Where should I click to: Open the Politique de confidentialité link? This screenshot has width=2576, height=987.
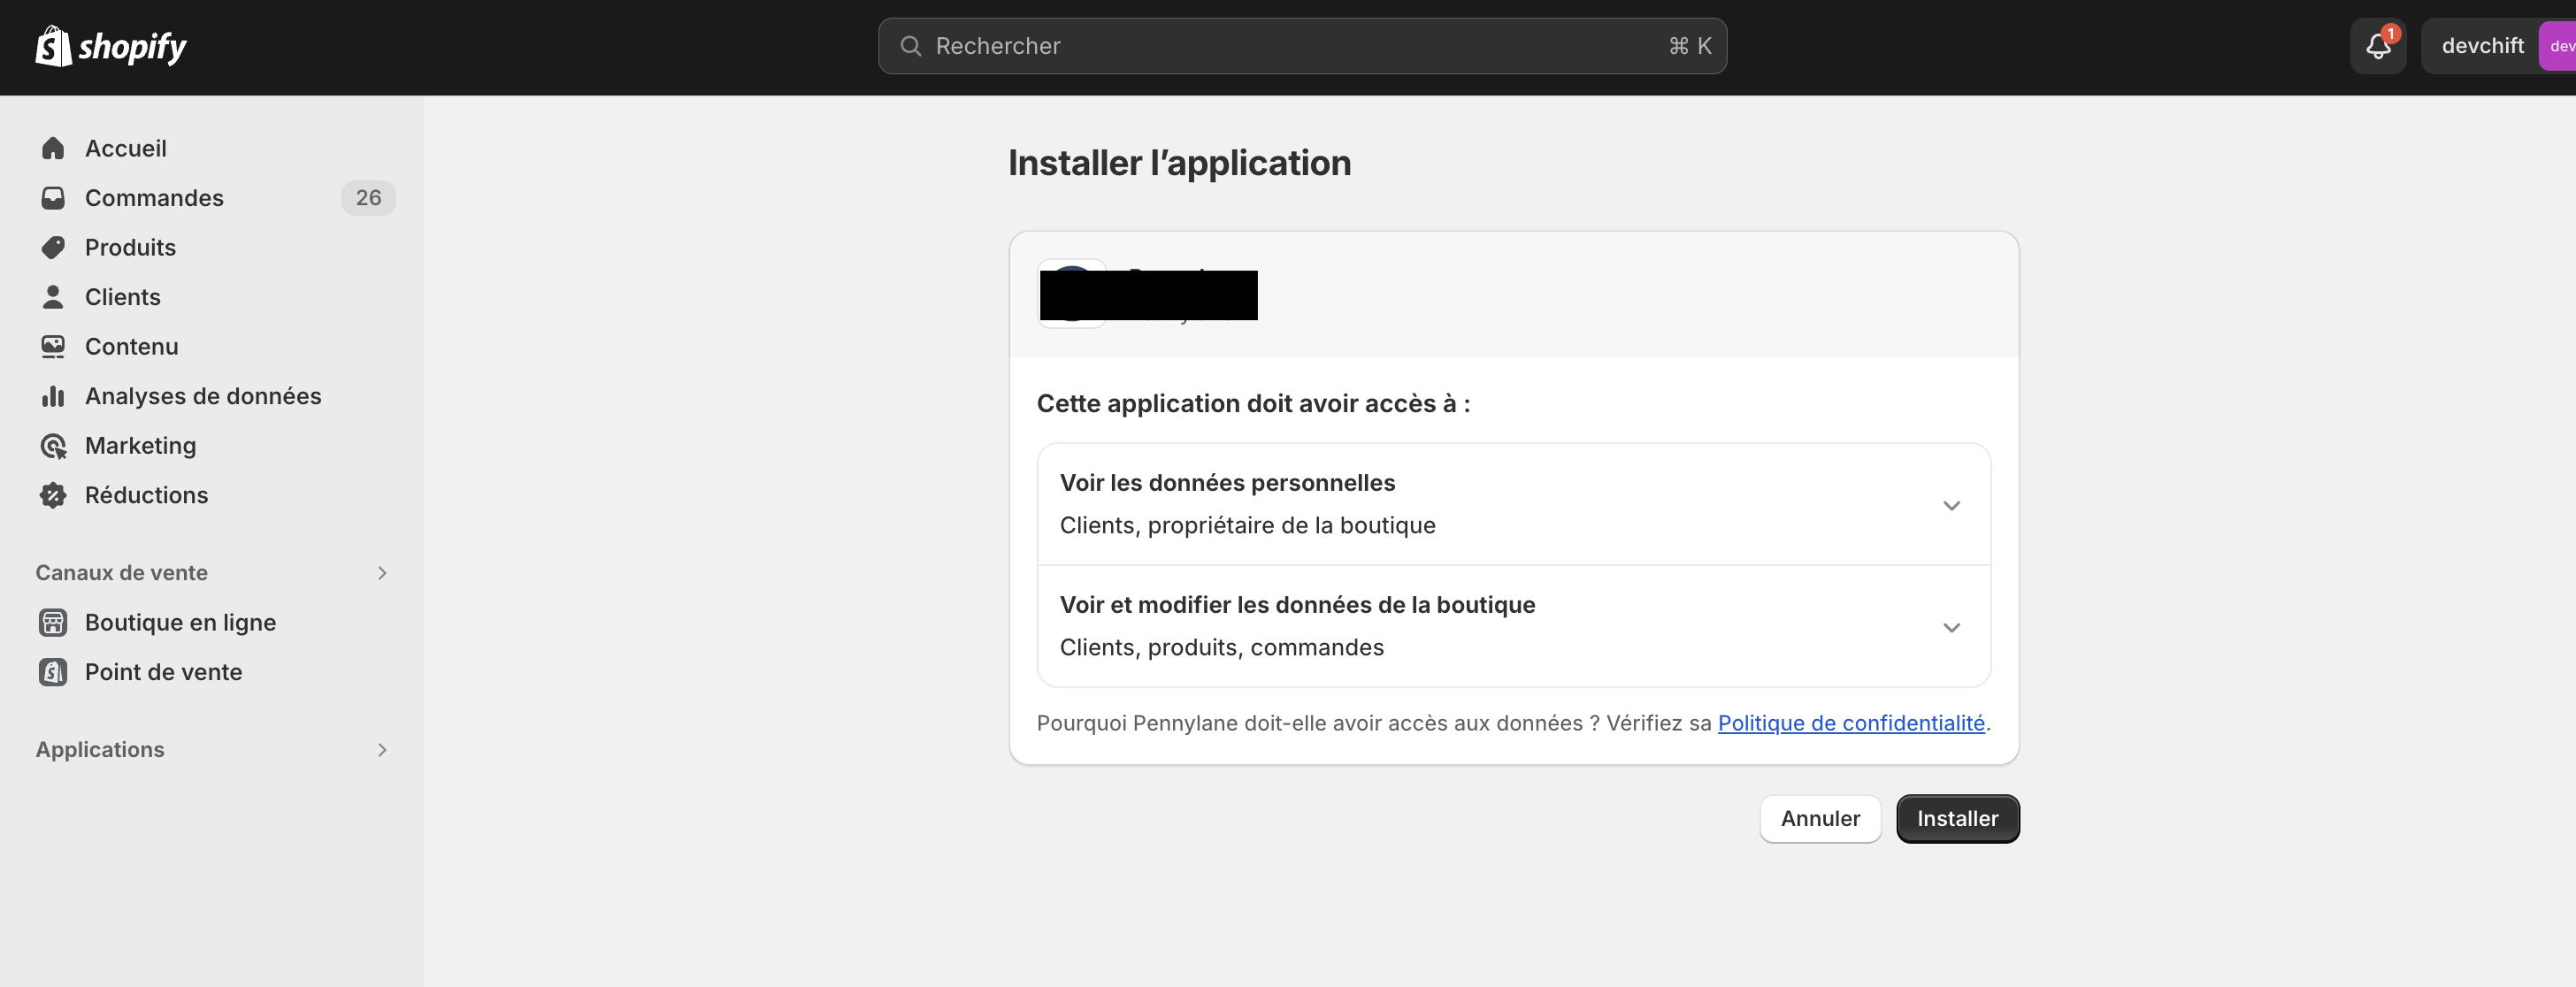1850,723
